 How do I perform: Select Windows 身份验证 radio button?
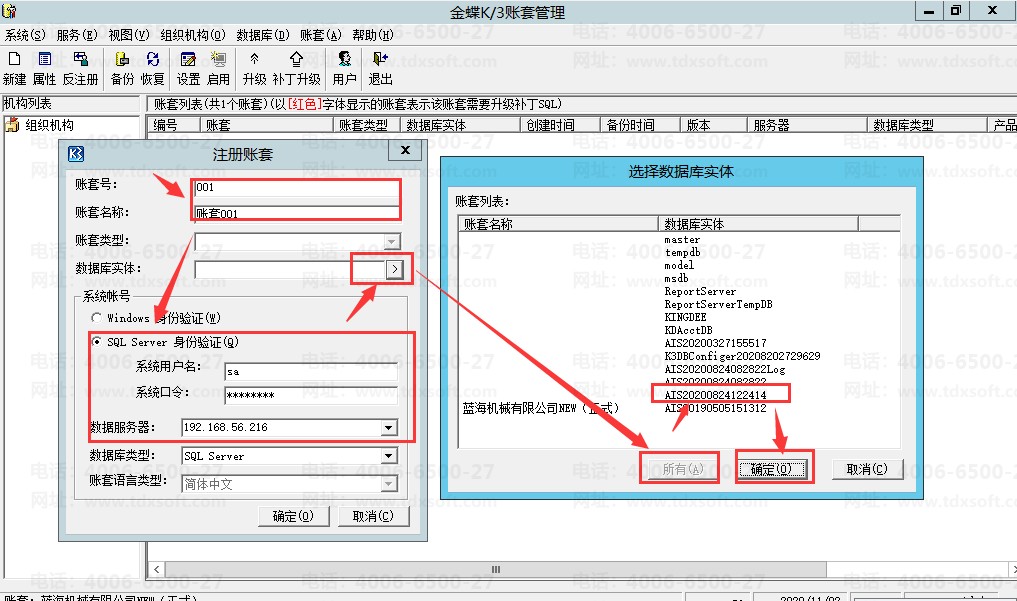tap(96, 318)
